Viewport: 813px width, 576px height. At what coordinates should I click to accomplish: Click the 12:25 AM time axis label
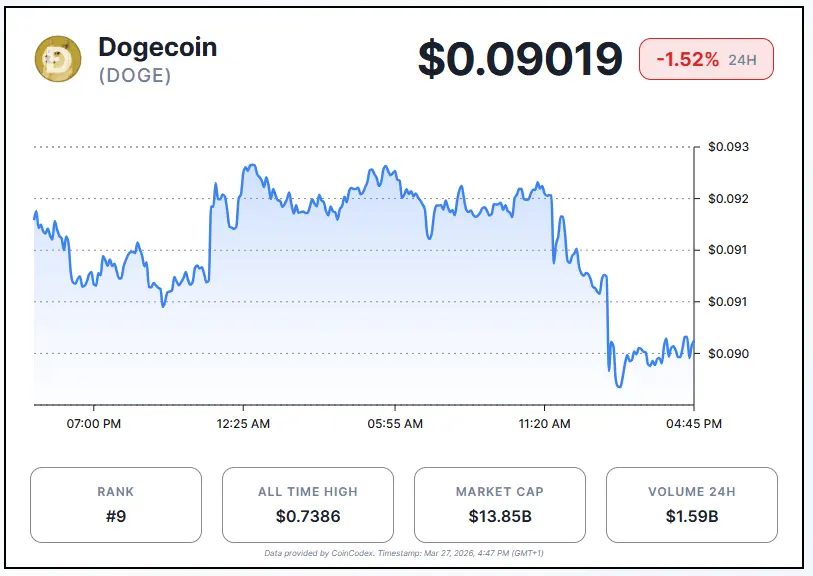pos(243,424)
